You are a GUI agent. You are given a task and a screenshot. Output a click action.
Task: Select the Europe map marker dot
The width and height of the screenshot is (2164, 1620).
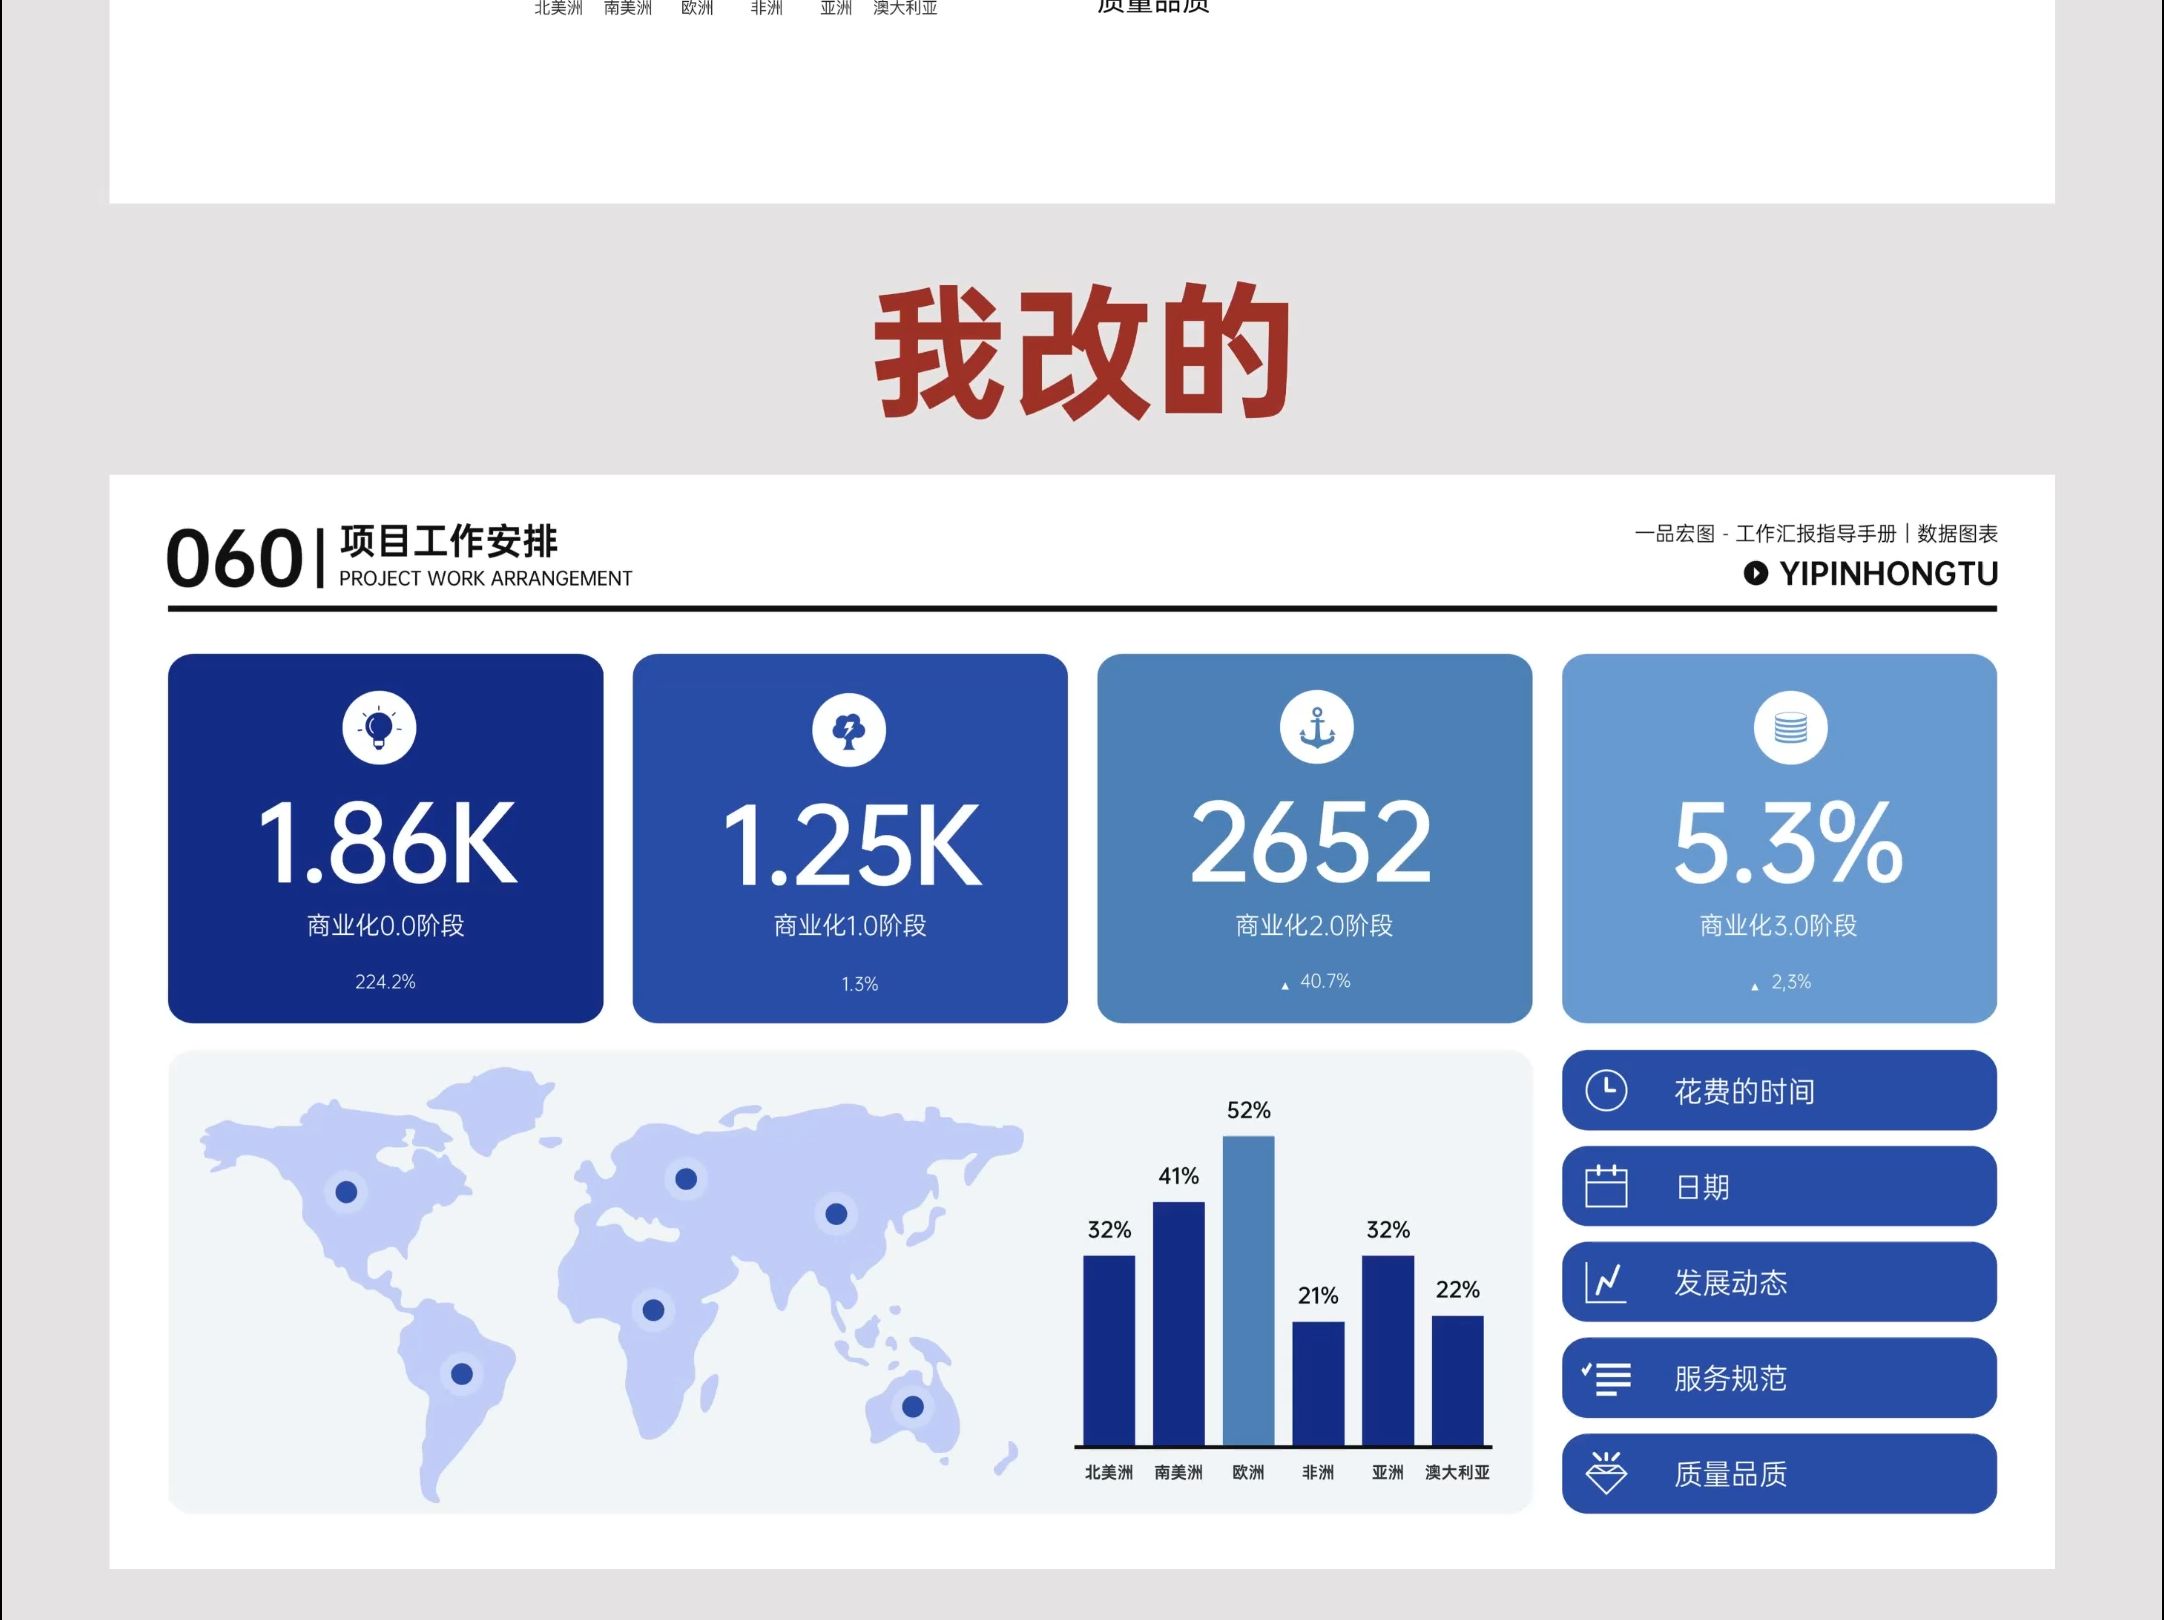(x=686, y=1179)
